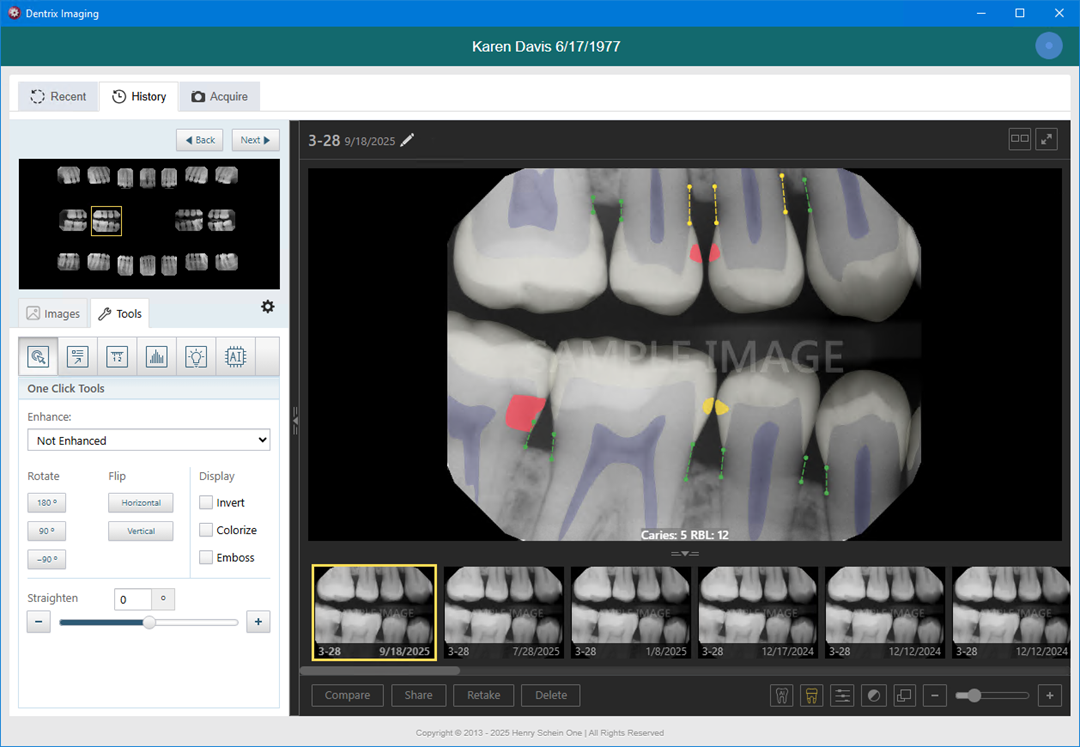Open the Enhance dropdown showing Not Enhanced
The width and height of the screenshot is (1080, 747).
(x=148, y=440)
